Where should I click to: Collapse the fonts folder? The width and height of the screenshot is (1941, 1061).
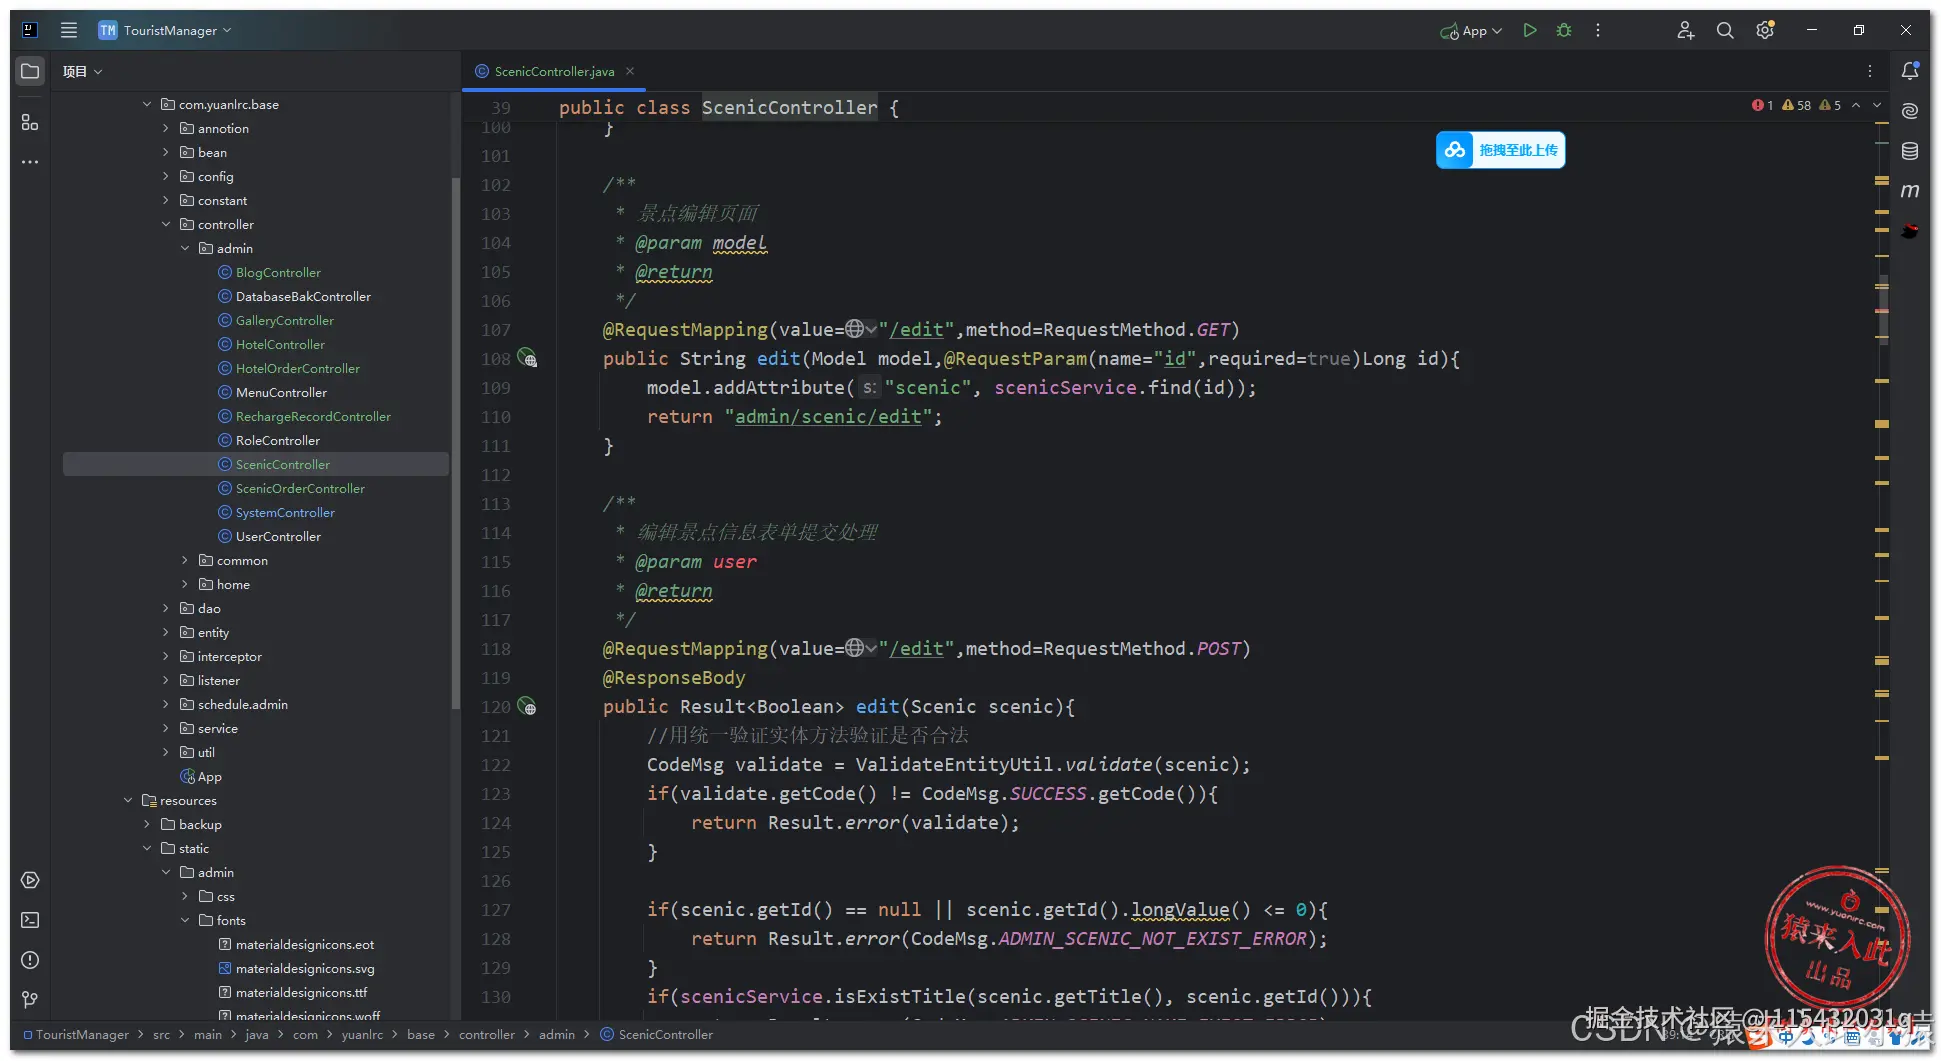click(185, 920)
